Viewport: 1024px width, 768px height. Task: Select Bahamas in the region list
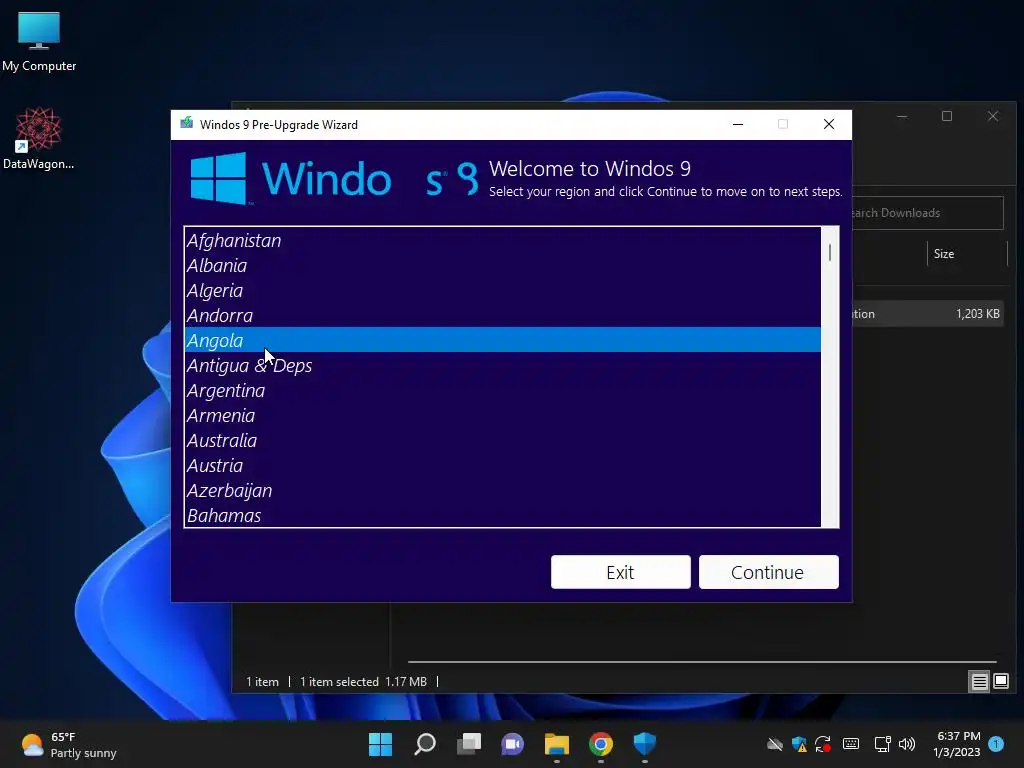(x=502, y=515)
